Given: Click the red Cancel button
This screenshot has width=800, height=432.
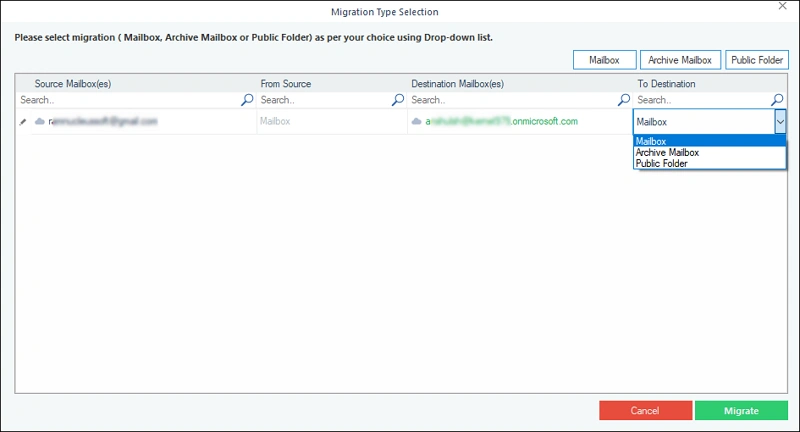Looking at the screenshot, I should [x=645, y=411].
